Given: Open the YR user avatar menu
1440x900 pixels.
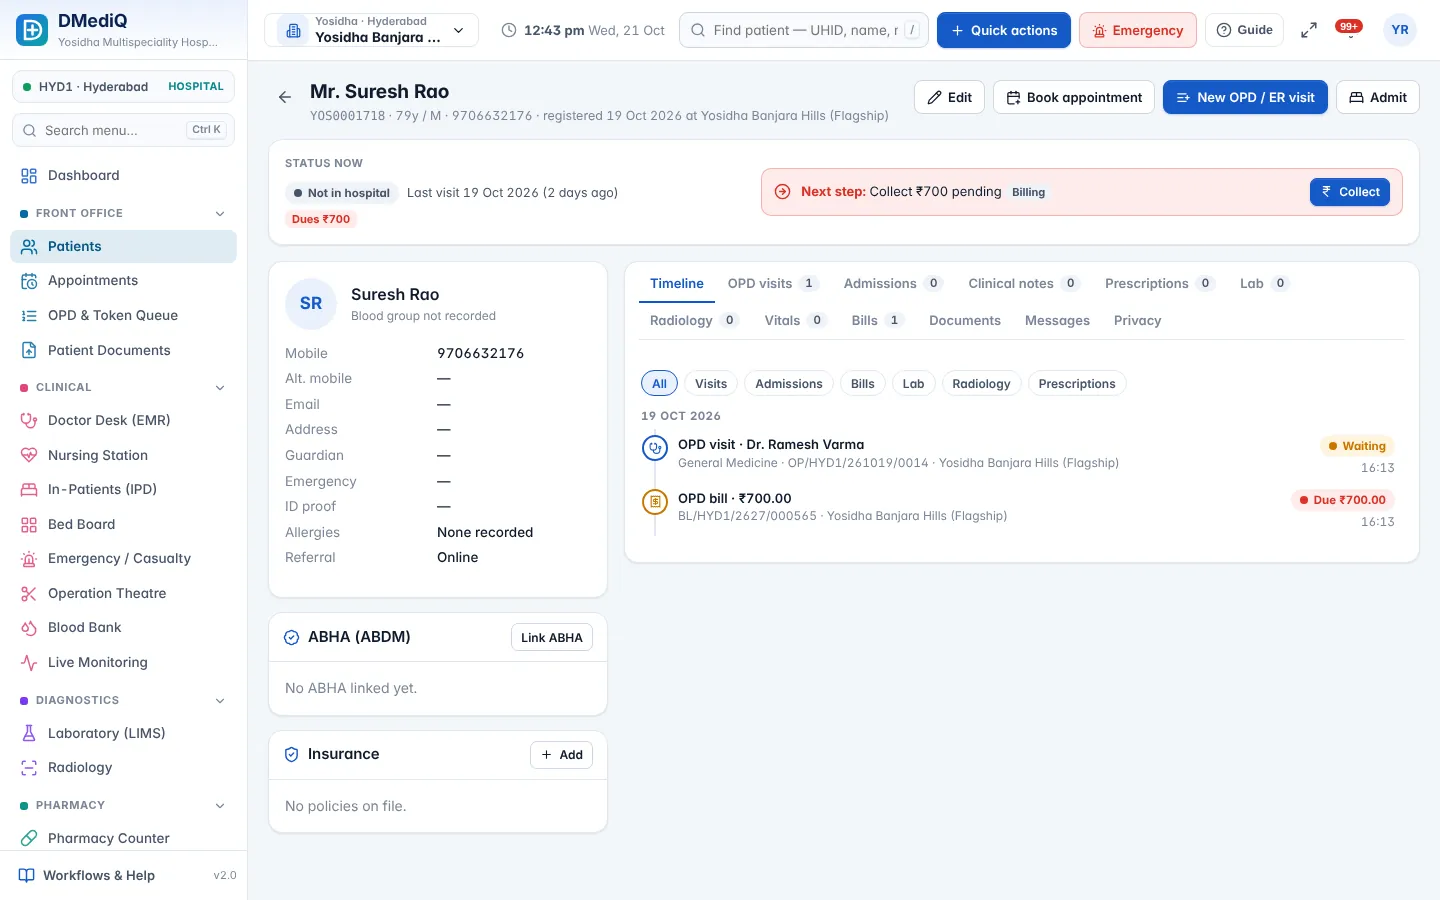Looking at the screenshot, I should (1400, 30).
